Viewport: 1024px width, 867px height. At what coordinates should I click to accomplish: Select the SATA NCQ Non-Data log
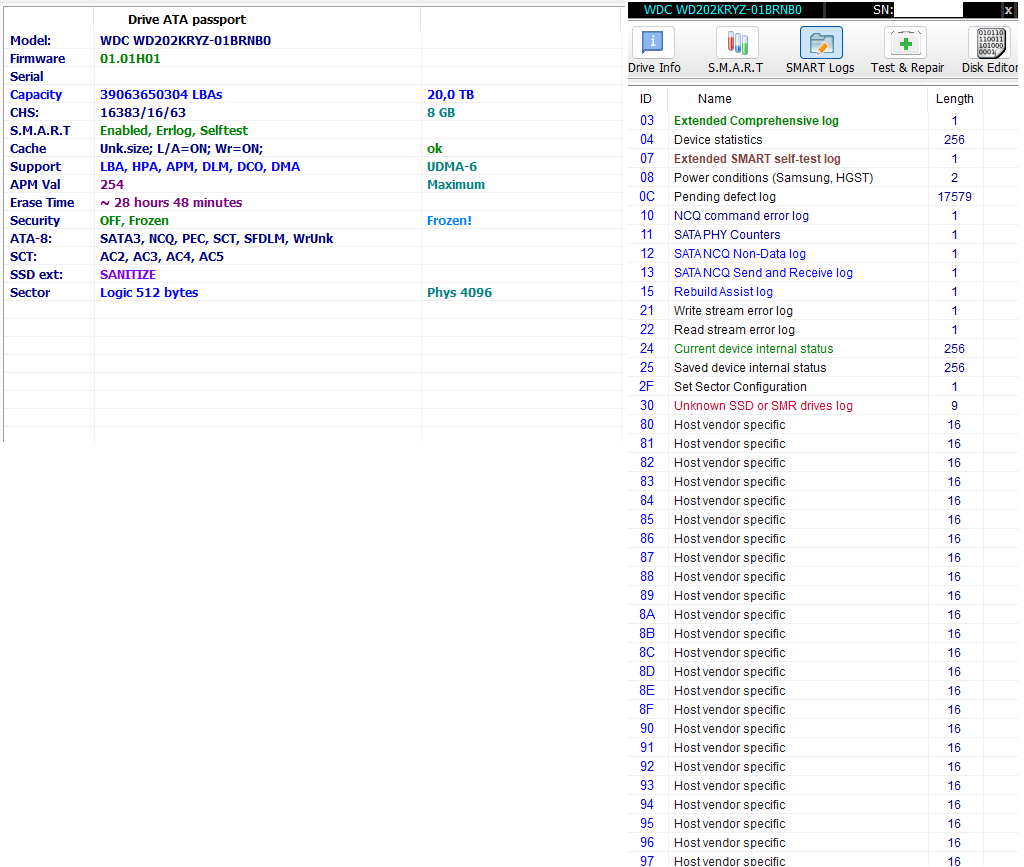[x=823, y=253]
